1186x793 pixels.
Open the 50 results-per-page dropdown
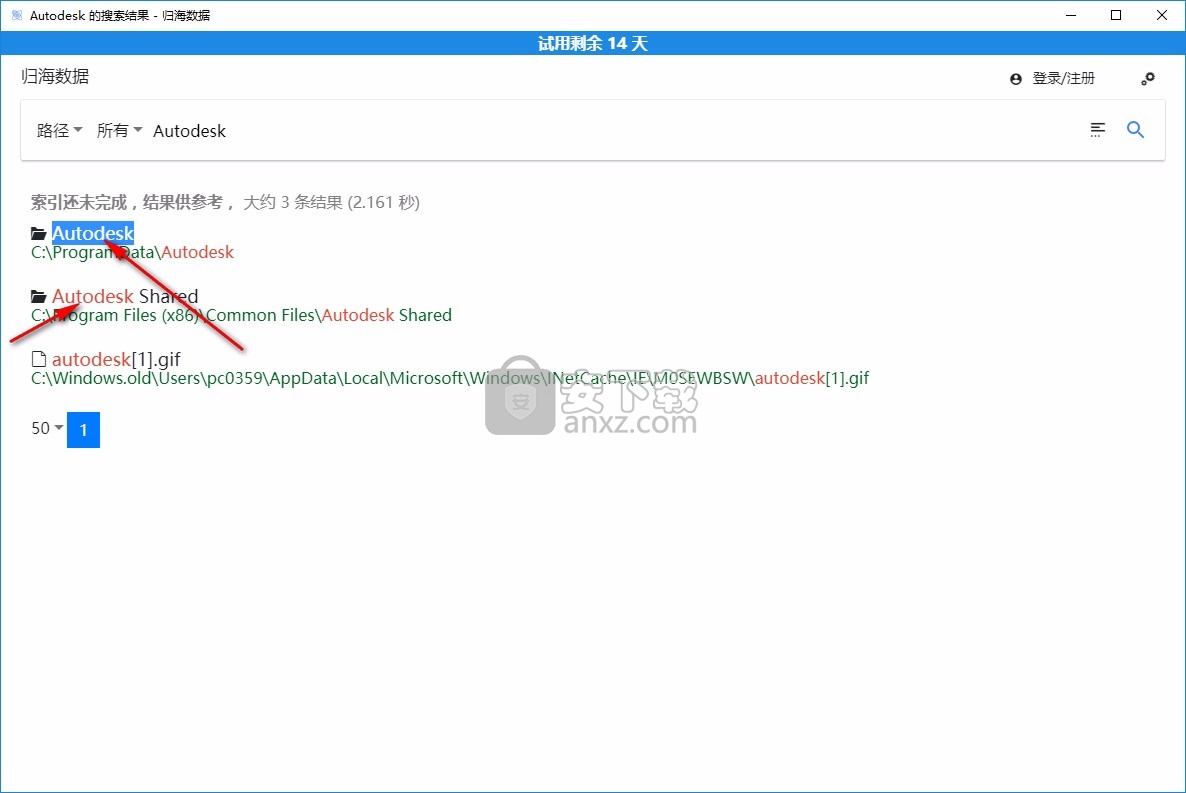[47, 428]
